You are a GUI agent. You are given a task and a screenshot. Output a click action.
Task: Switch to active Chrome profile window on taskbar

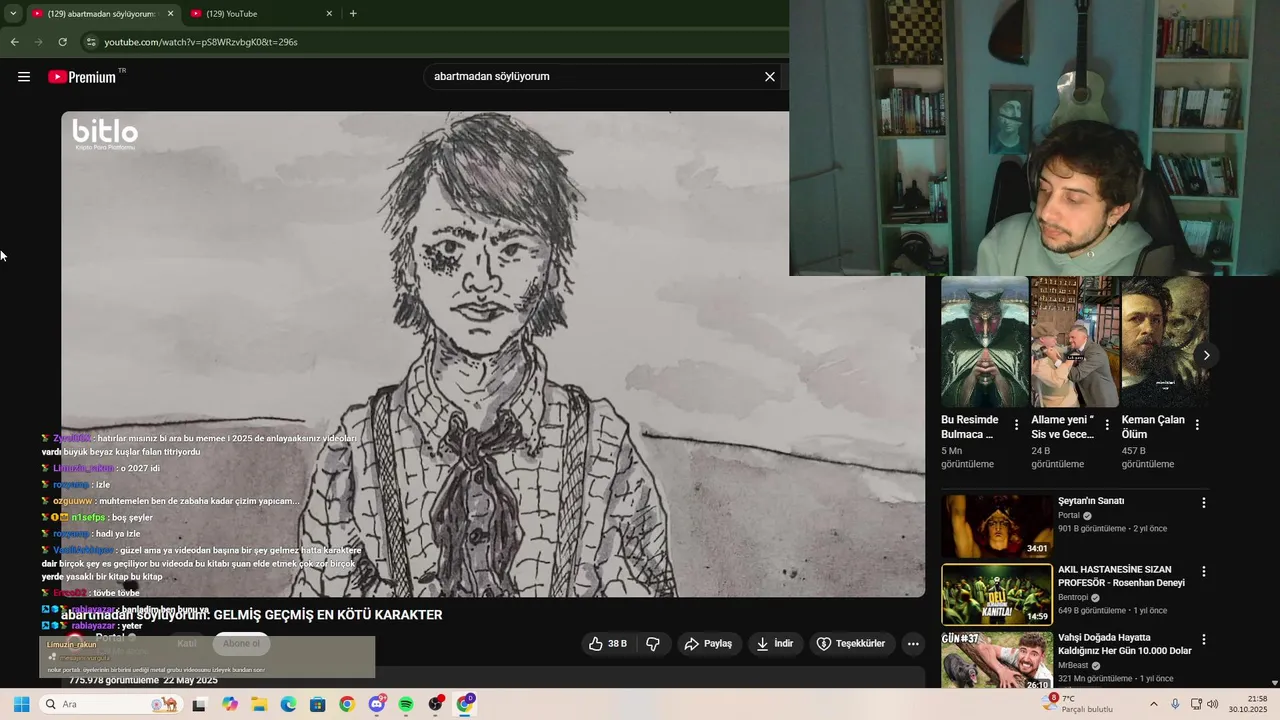[465, 704]
